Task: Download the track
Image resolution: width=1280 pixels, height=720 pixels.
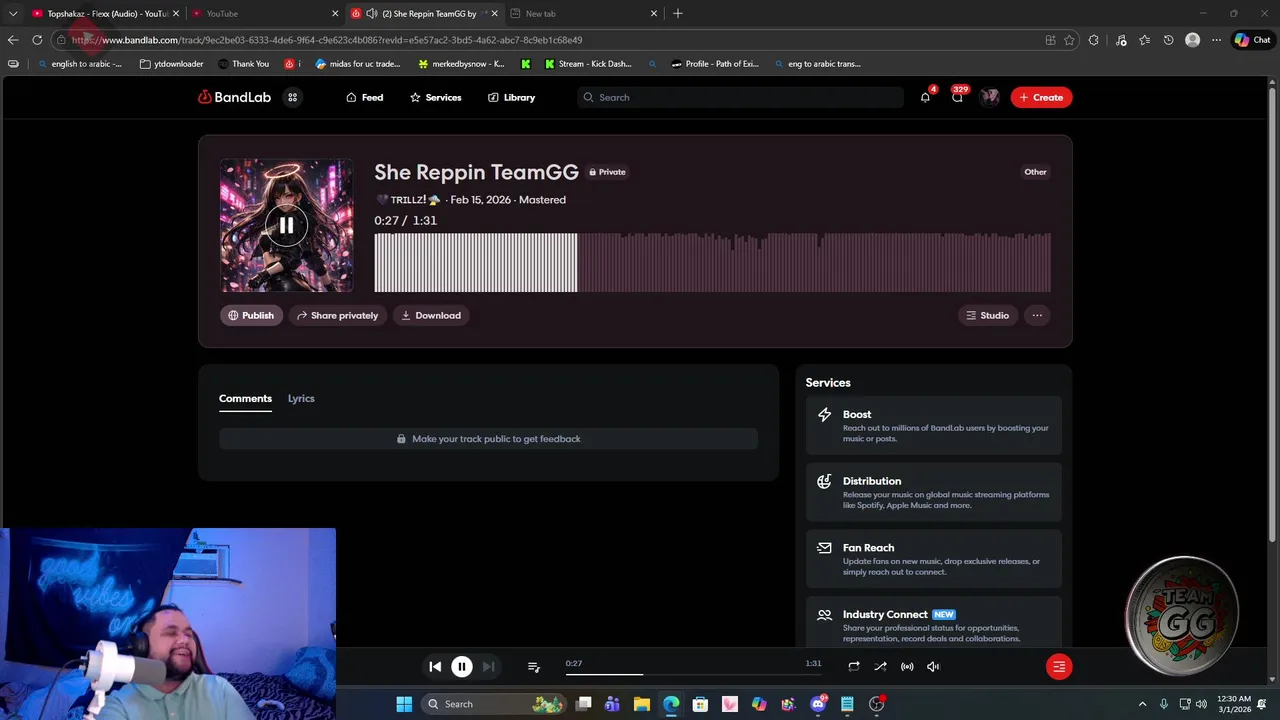Action: coord(431,315)
